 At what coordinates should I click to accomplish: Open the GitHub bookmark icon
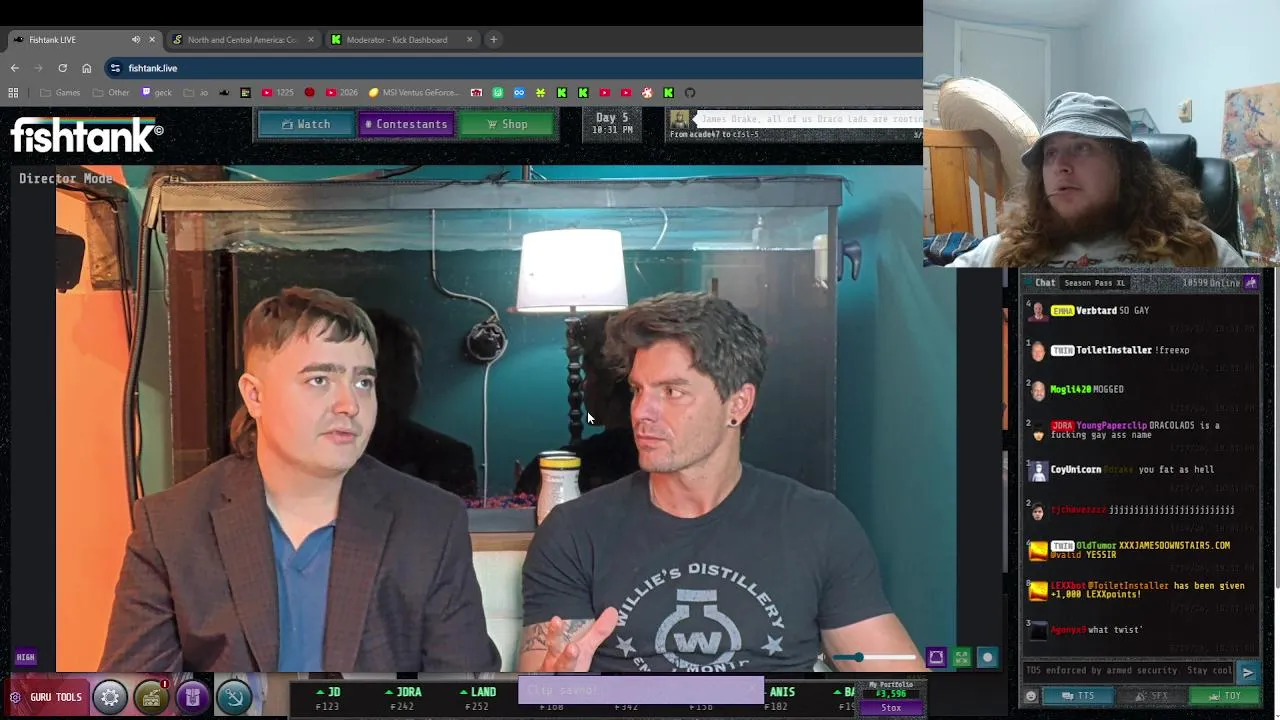pyautogui.click(x=690, y=93)
